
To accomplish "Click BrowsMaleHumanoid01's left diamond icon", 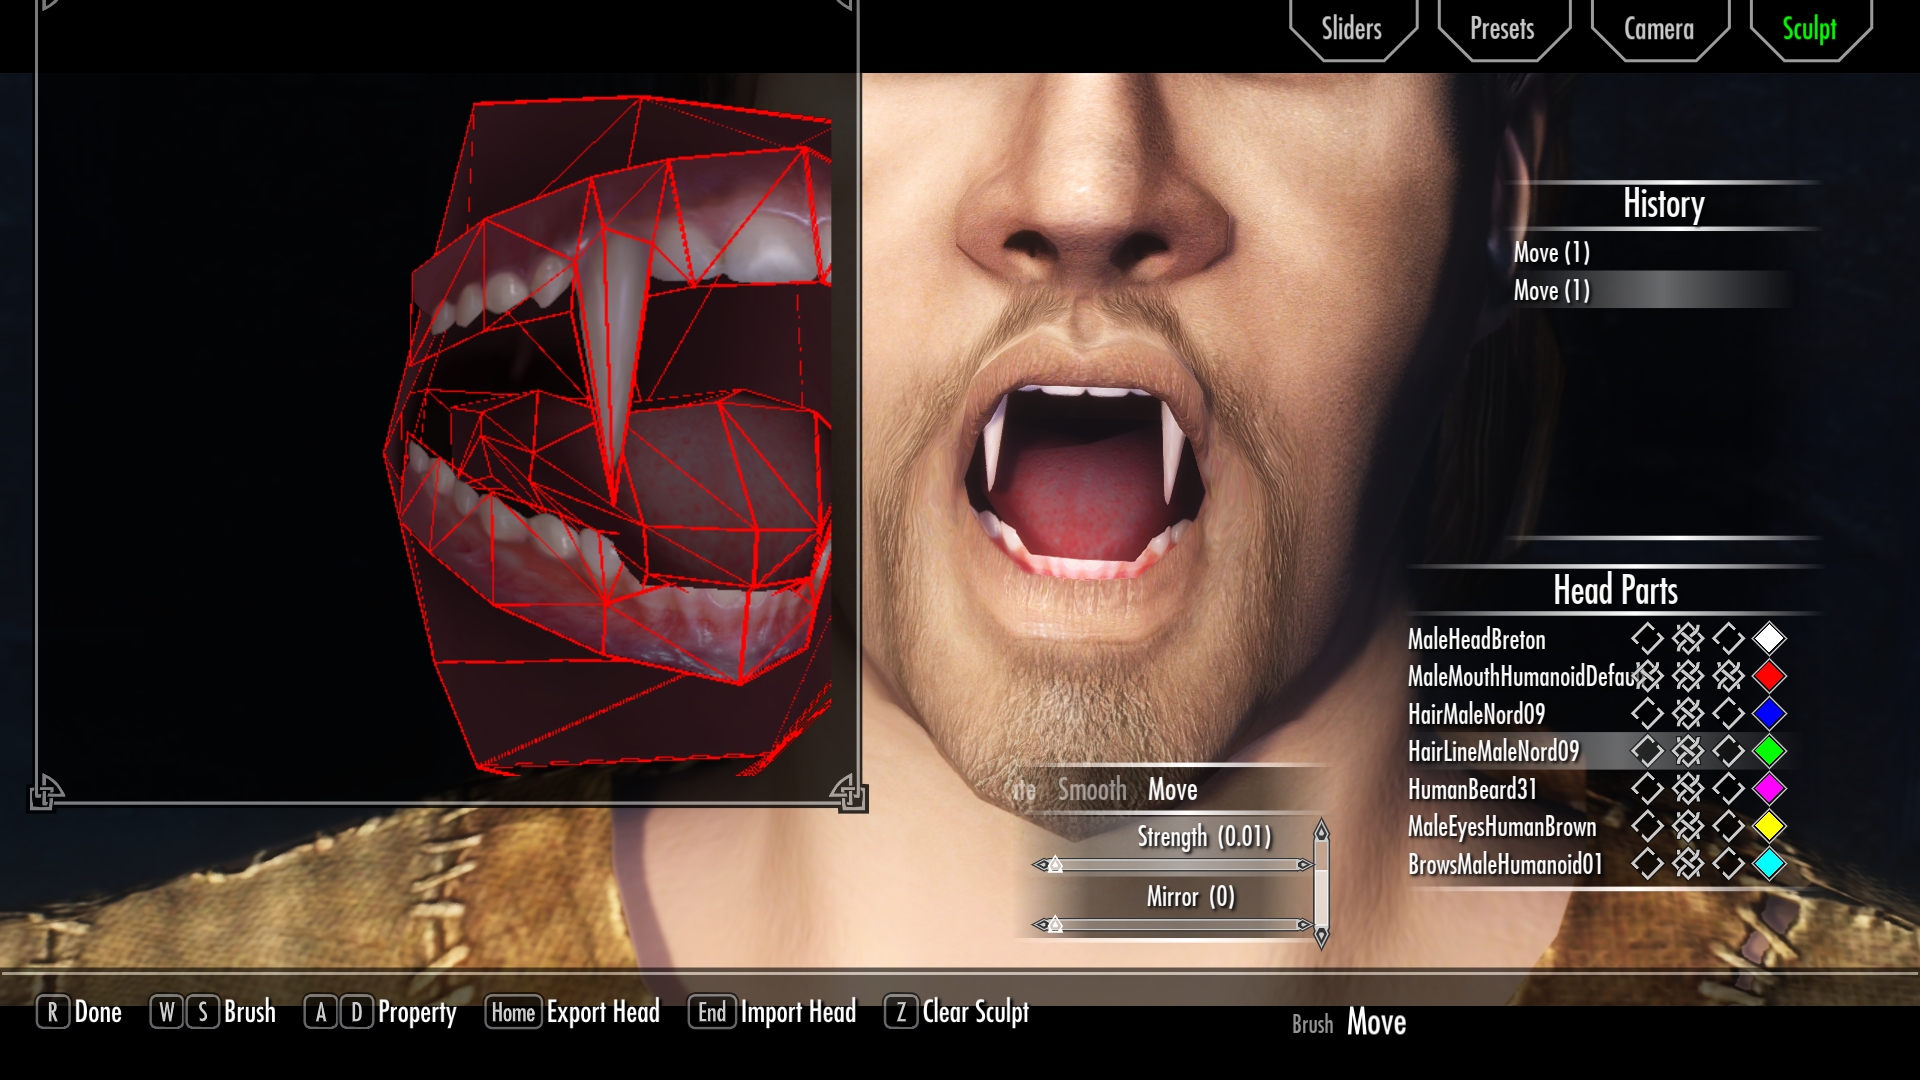I will pos(1647,864).
